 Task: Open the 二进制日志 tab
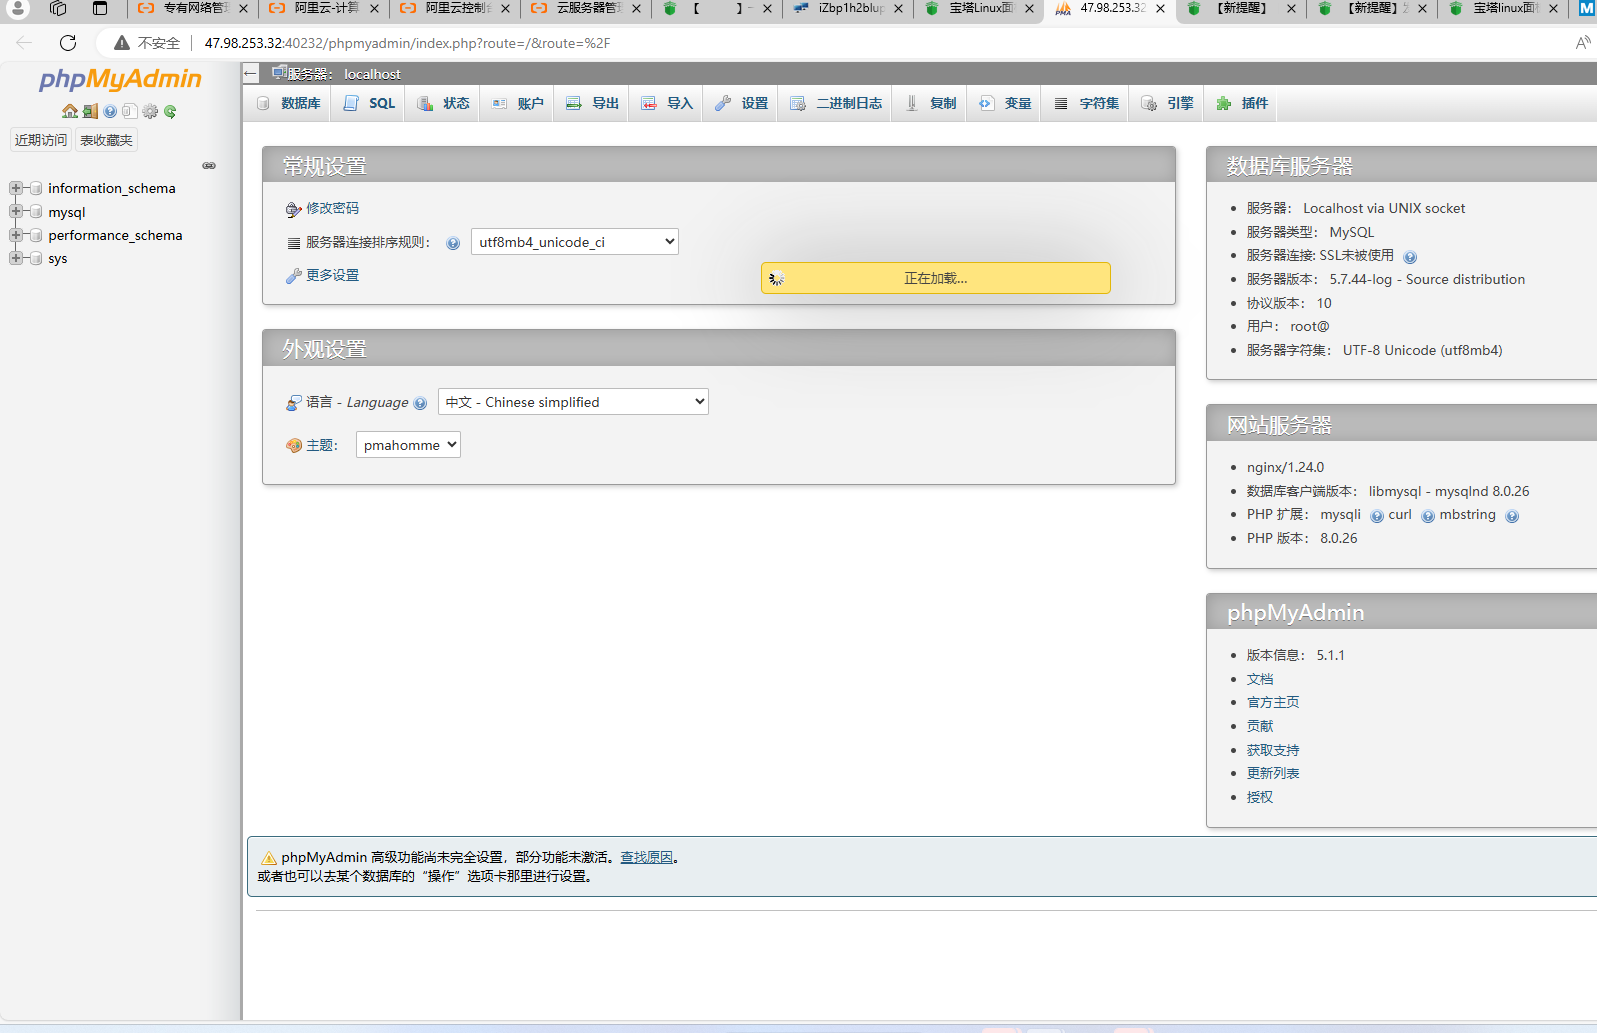[836, 103]
